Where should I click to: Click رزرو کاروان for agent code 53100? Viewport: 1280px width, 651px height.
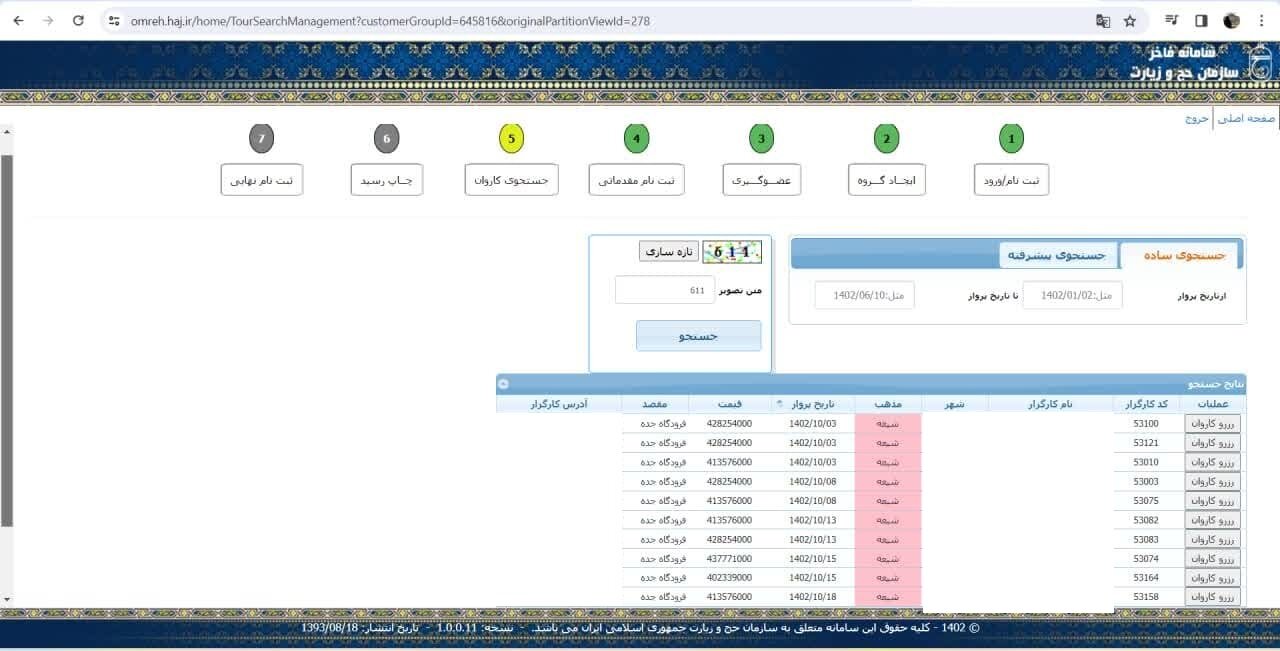point(1212,424)
